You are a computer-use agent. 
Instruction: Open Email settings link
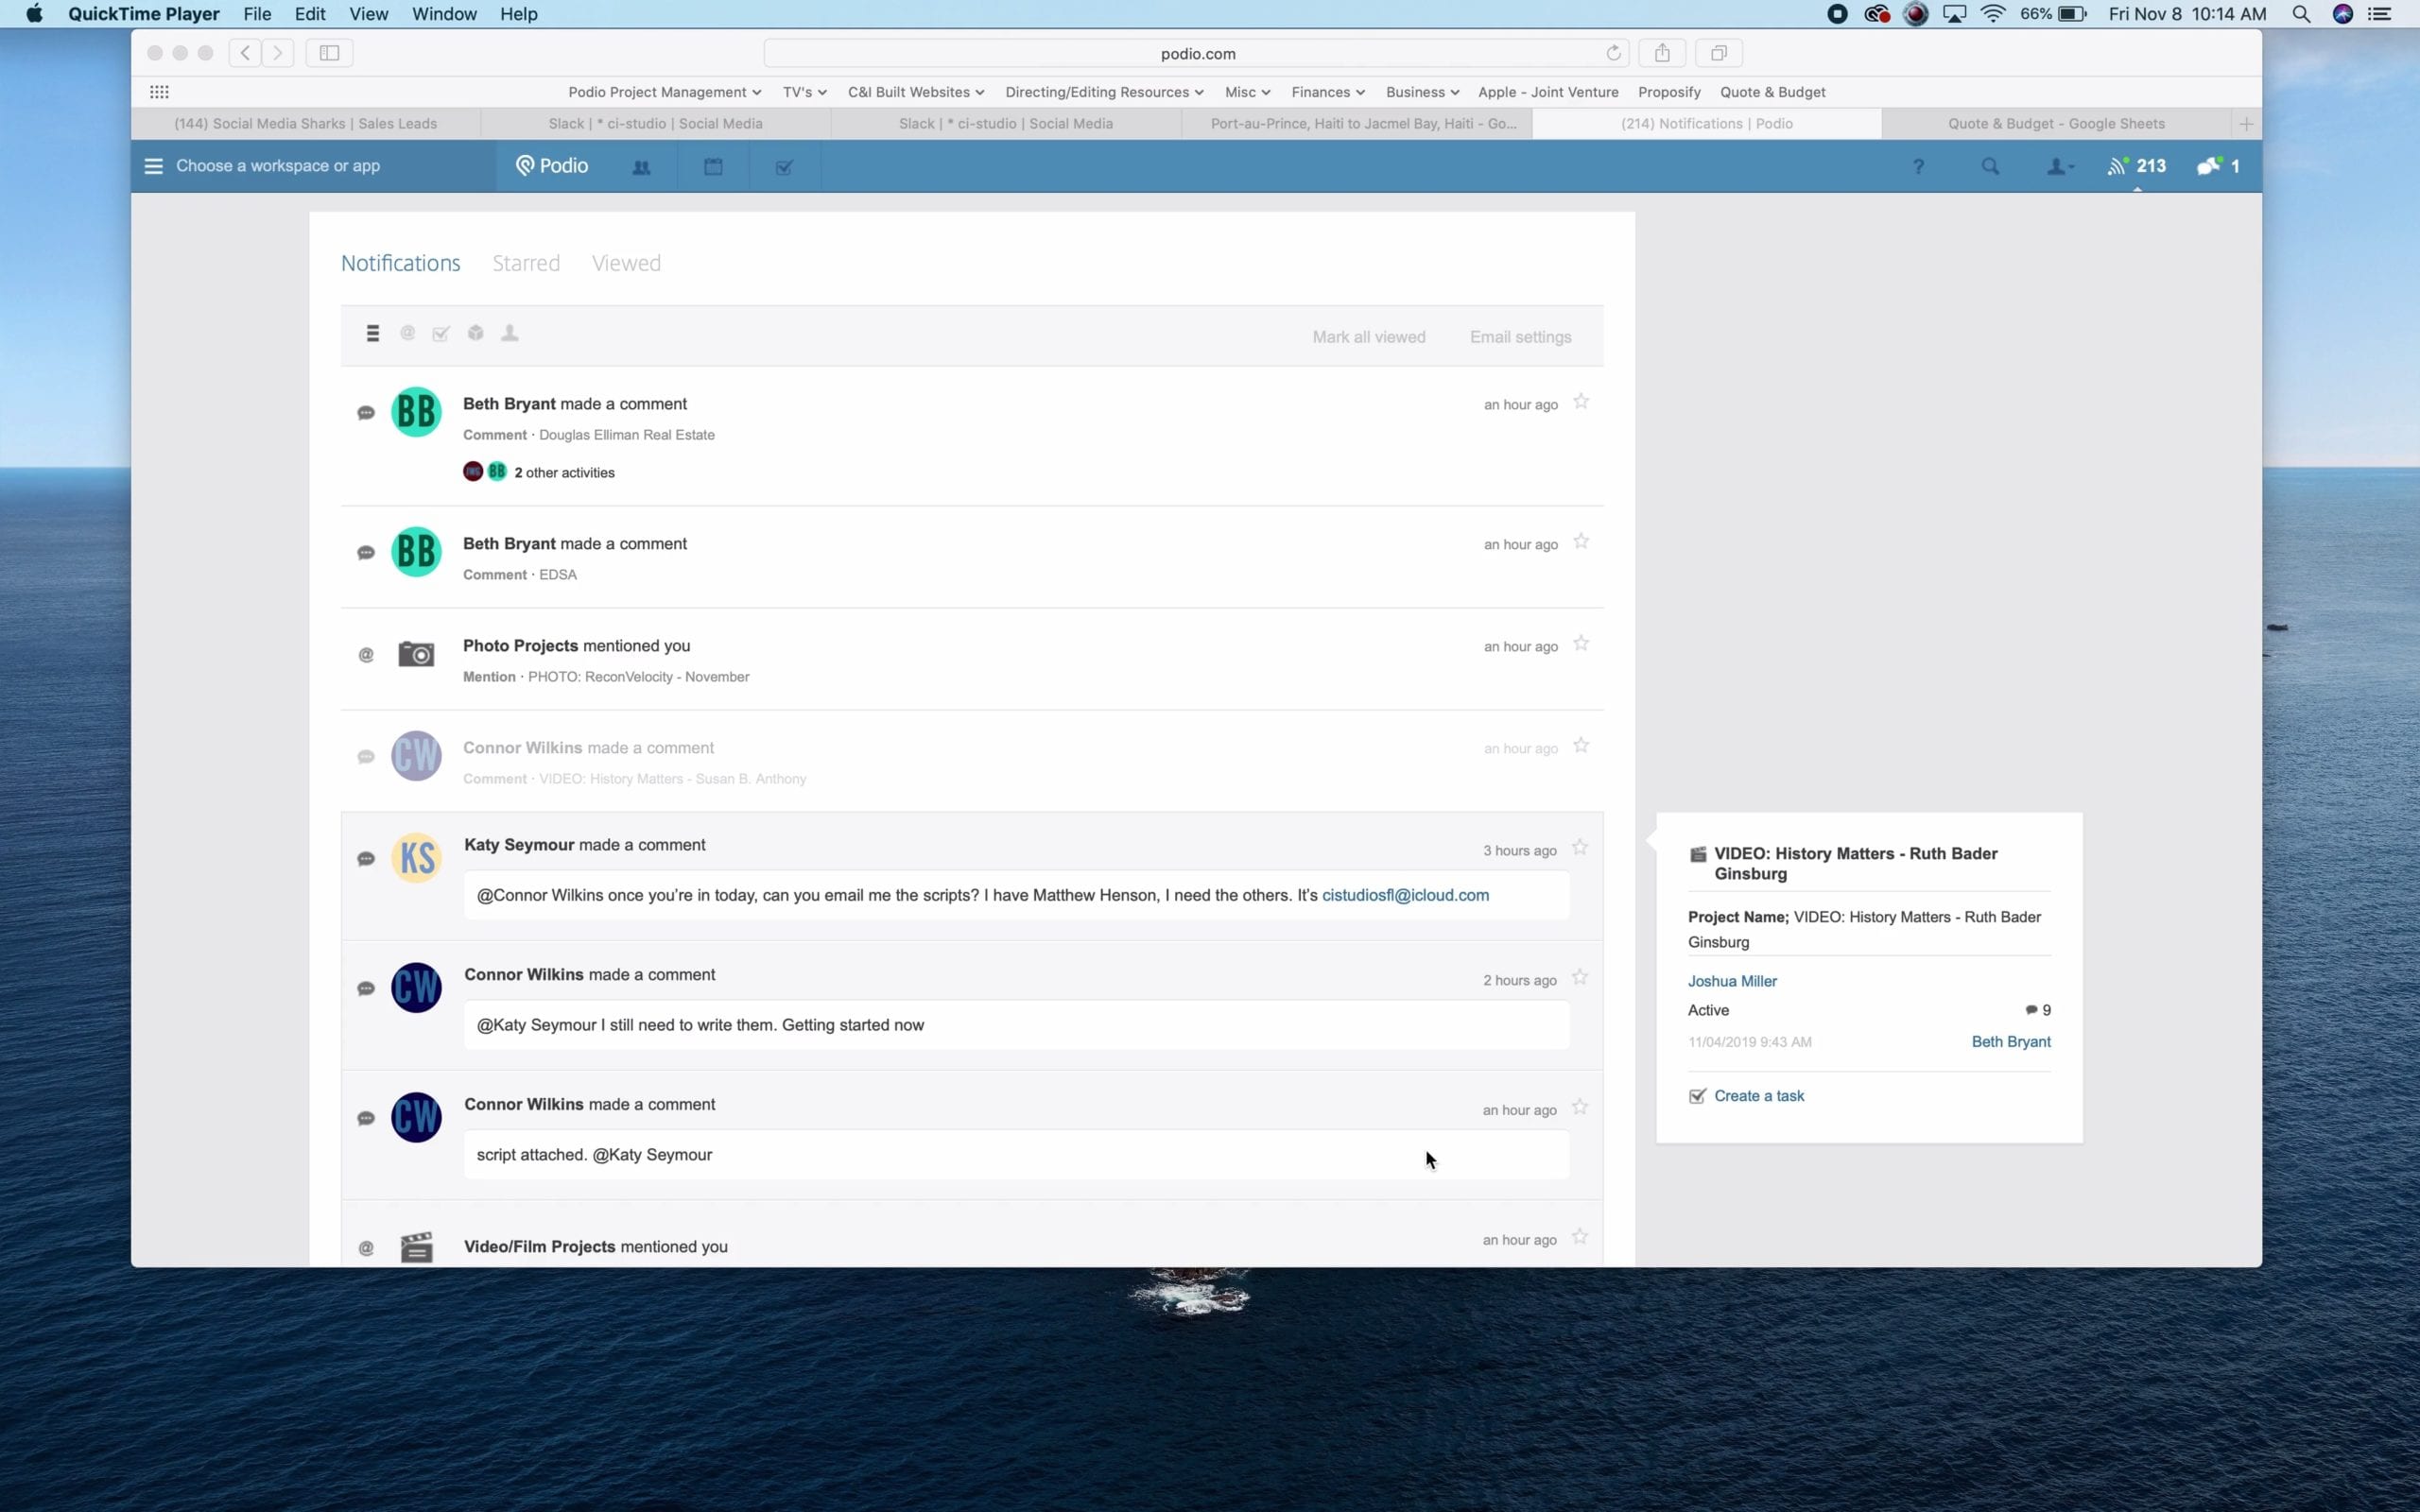click(x=1520, y=337)
